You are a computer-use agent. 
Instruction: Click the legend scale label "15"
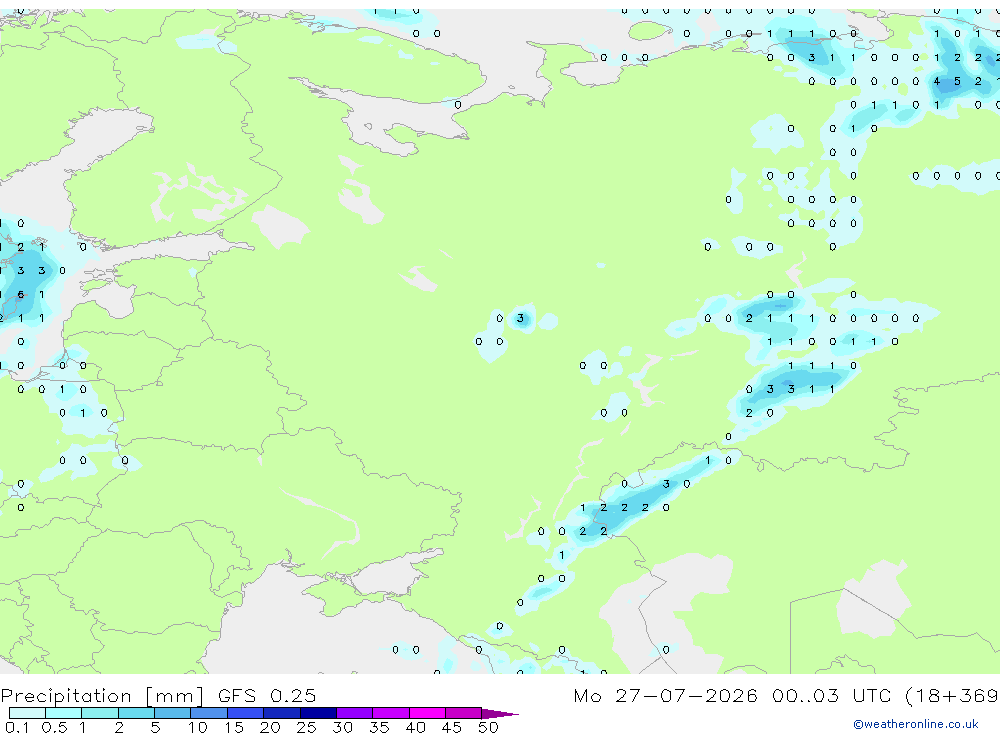(x=233, y=727)
